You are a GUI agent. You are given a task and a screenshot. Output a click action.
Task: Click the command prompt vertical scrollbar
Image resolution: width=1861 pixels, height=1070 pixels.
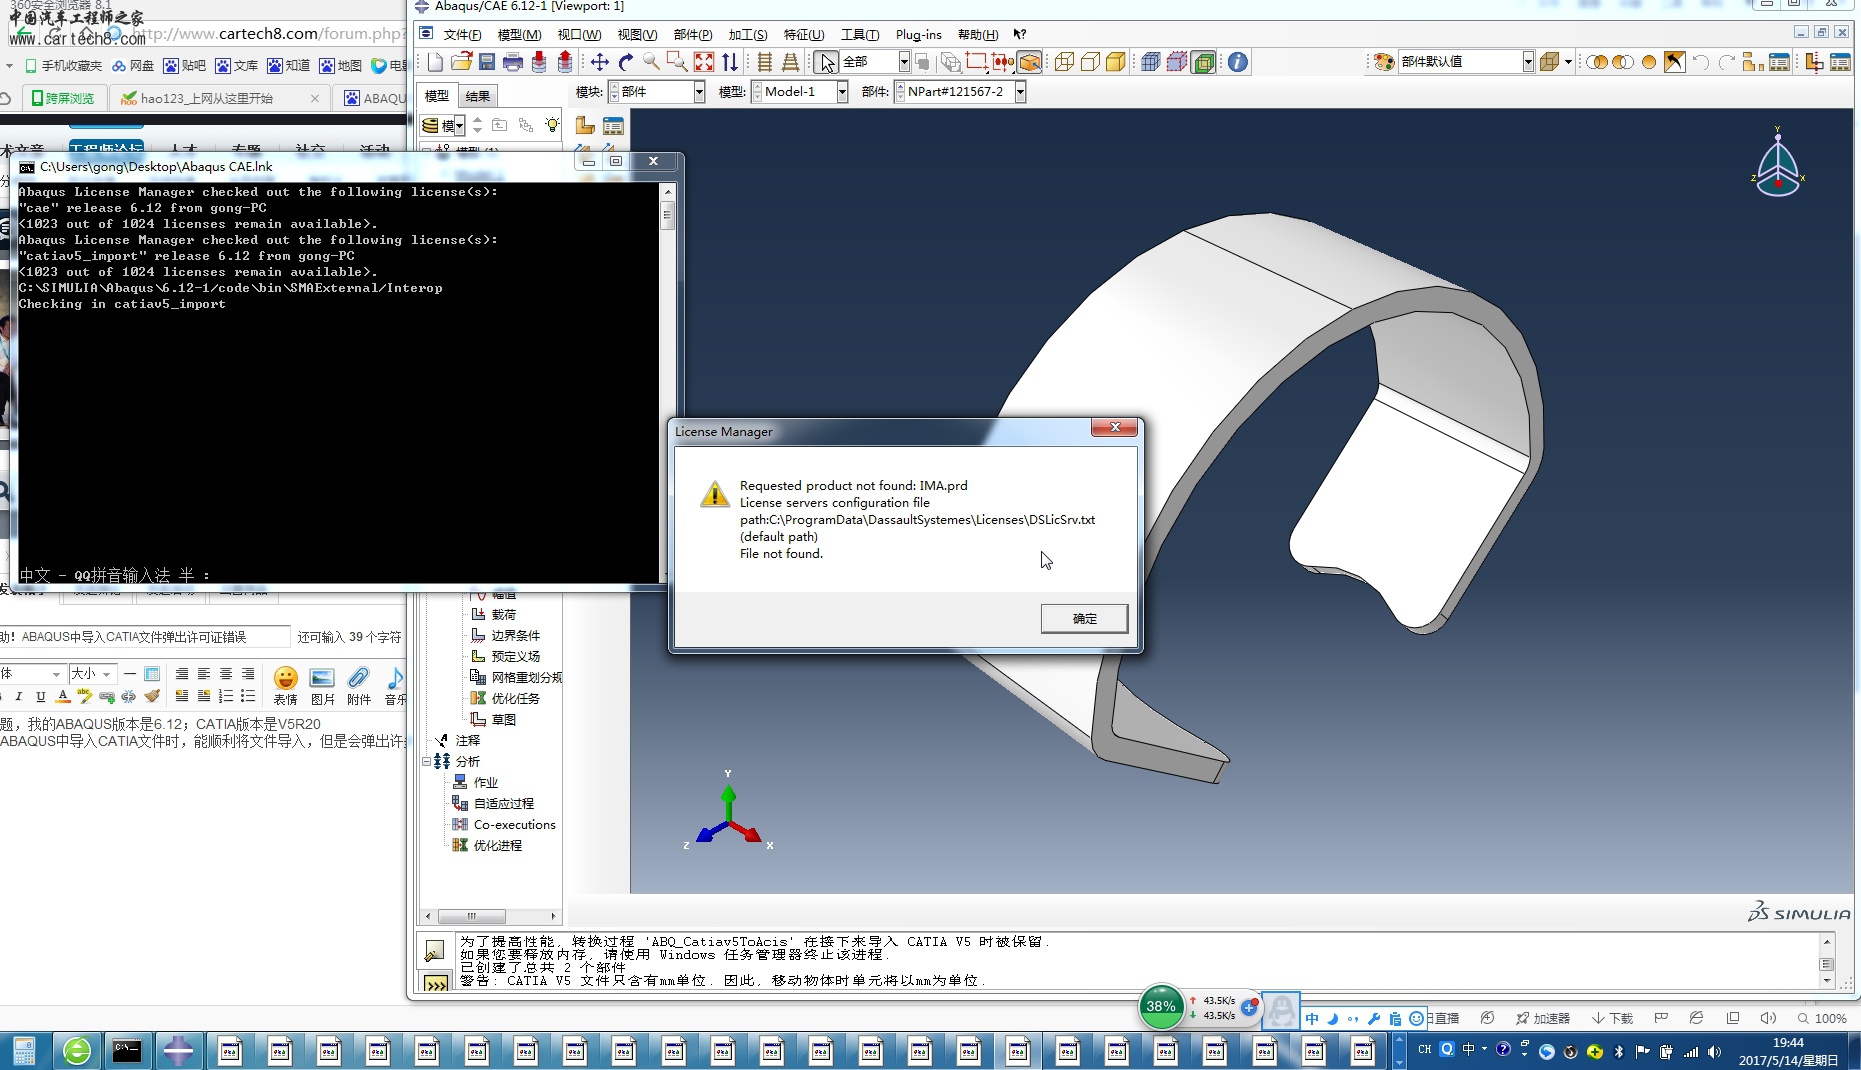(x=667, y=381)
